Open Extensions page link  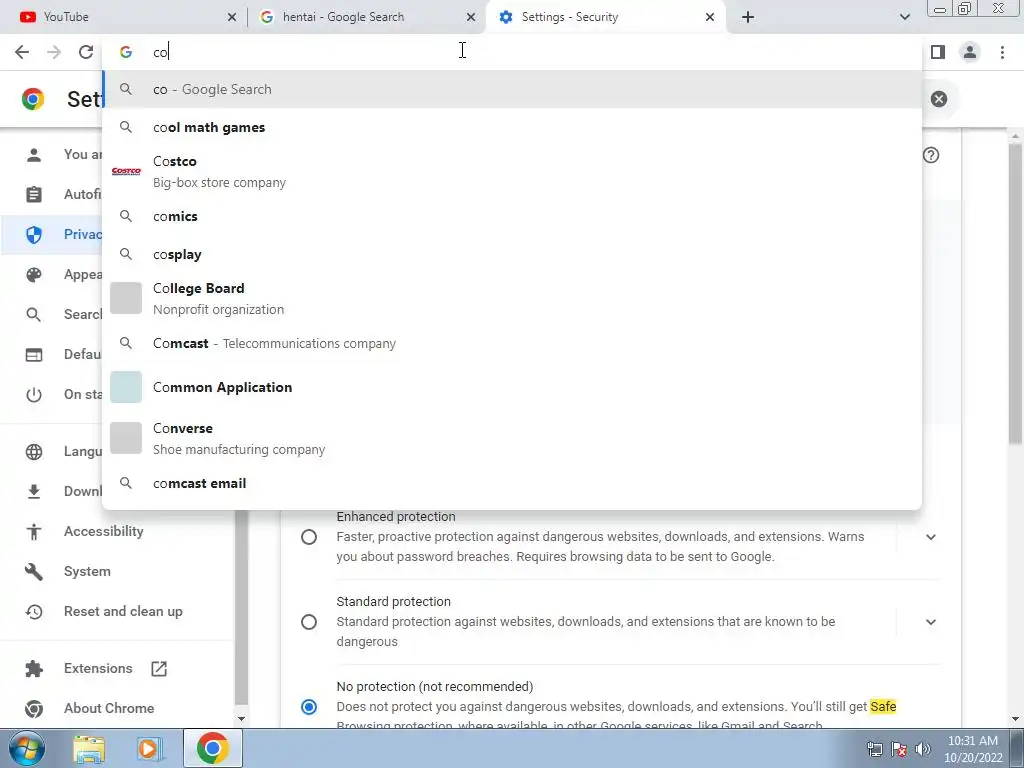pos(98,668)
